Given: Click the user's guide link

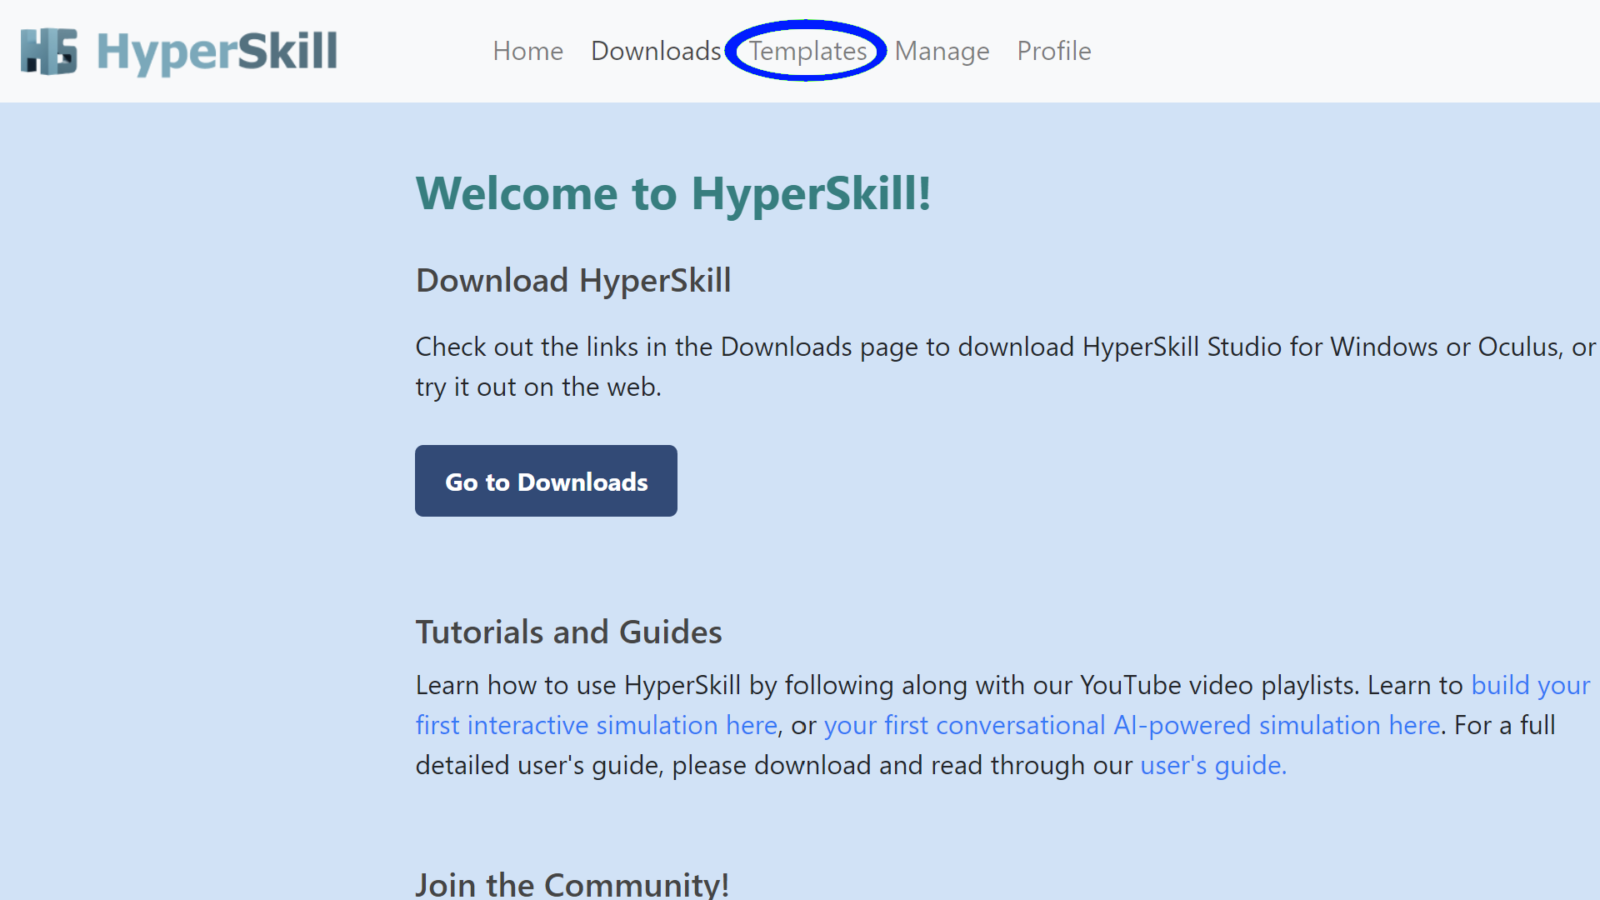Looking at the screenshot, I should point(1212,765).
